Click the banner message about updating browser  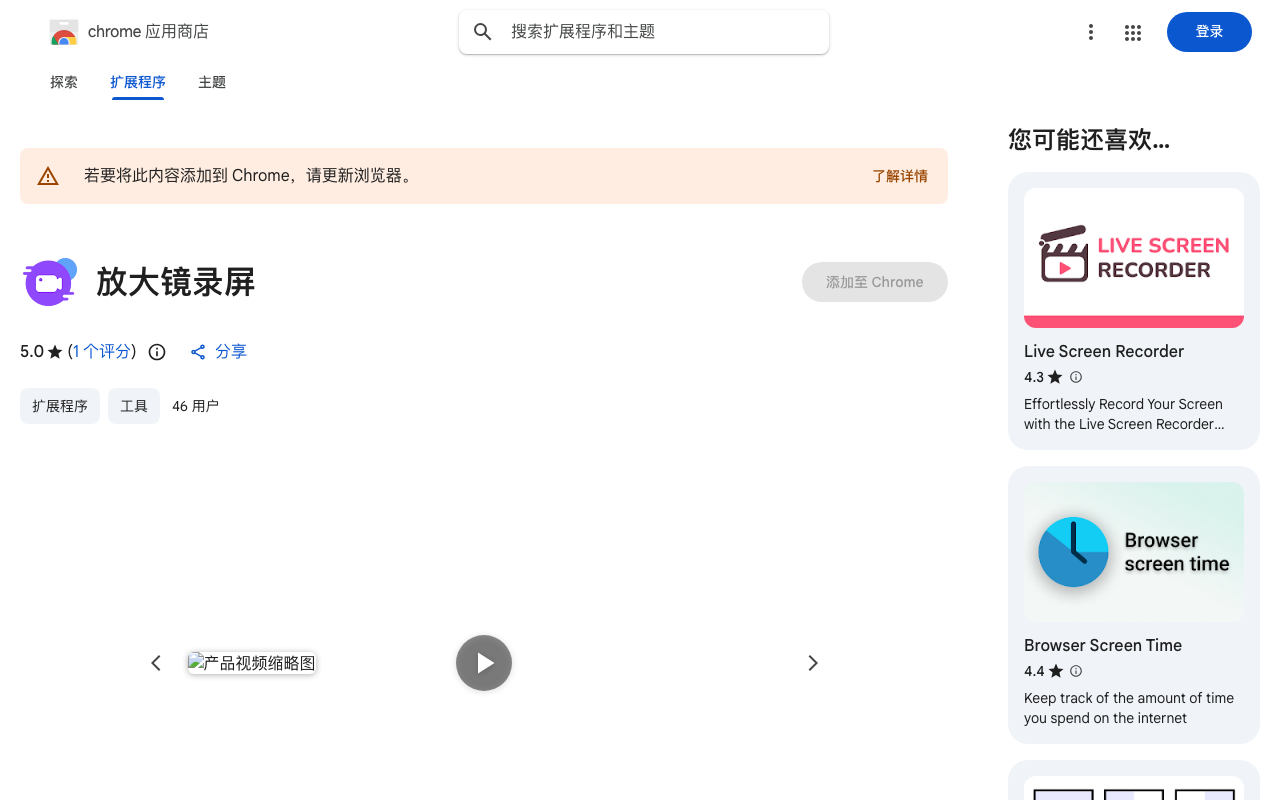point(250,176)
